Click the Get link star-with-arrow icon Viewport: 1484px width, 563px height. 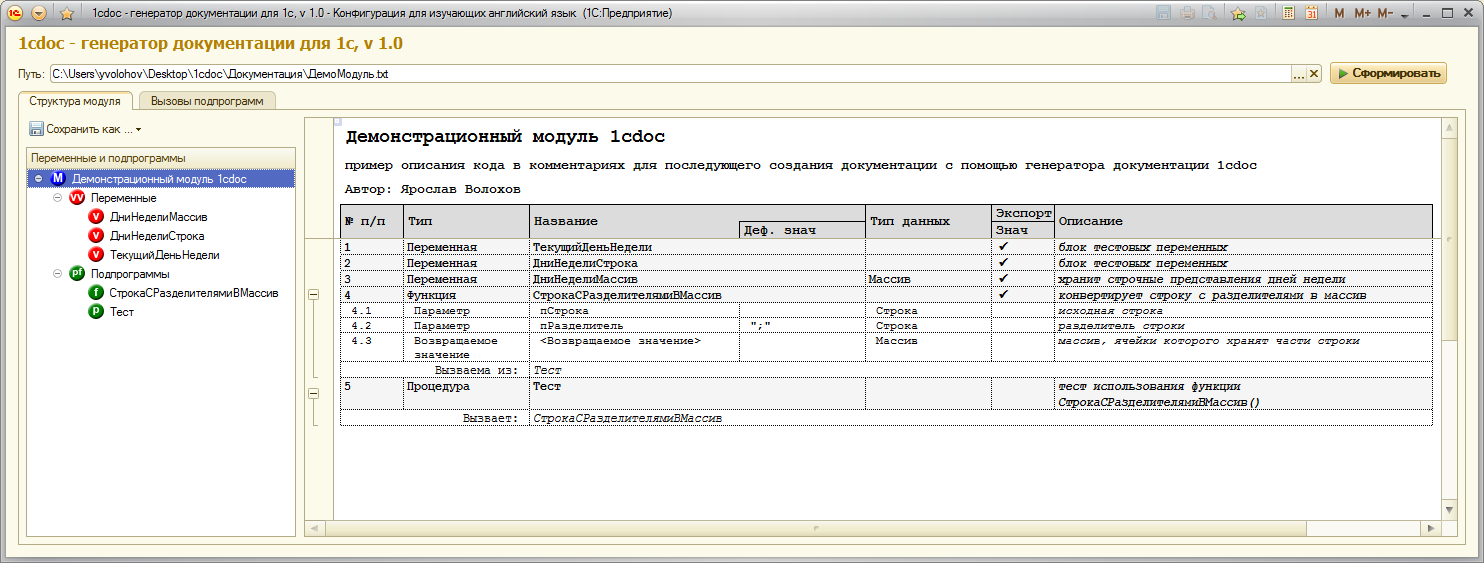[1238, 14]
